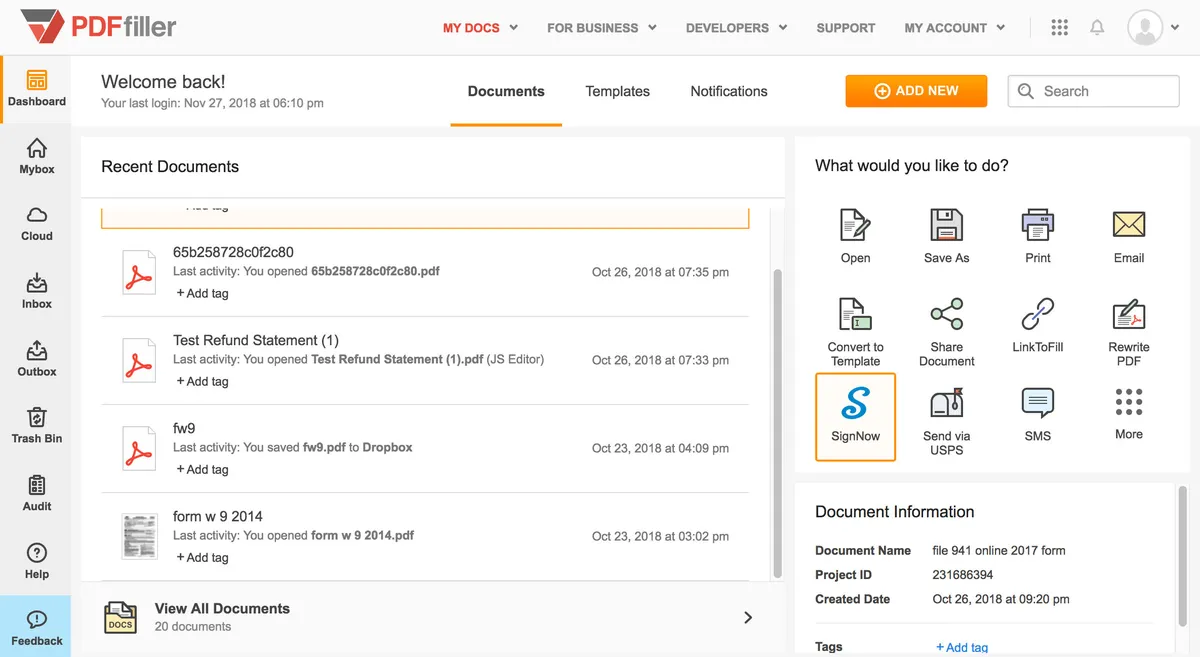The width and height of the screenshot is (1200, 657).
Task: Open Trash Bin in sidebar
Action: tap(37, 425)
